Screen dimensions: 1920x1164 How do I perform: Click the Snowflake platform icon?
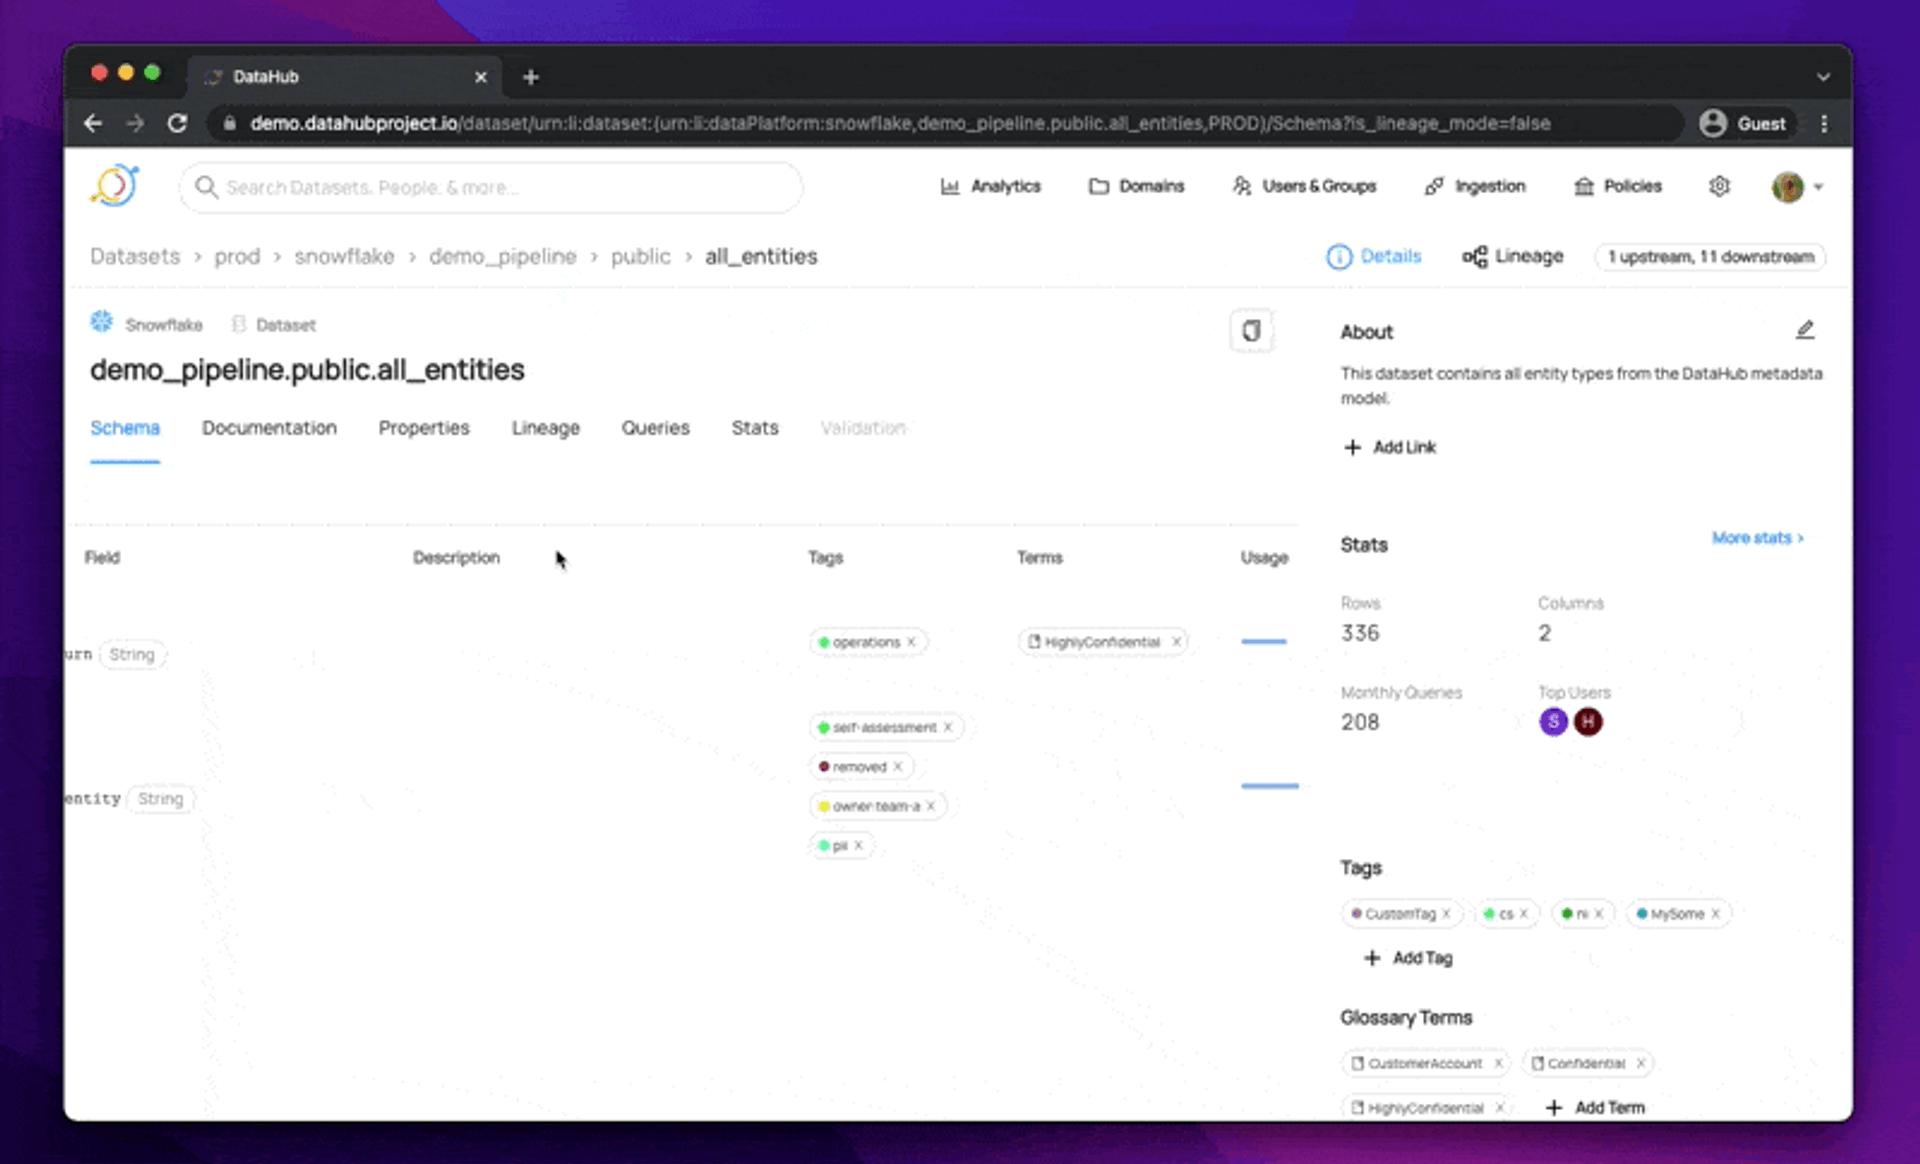pos(101,322)
